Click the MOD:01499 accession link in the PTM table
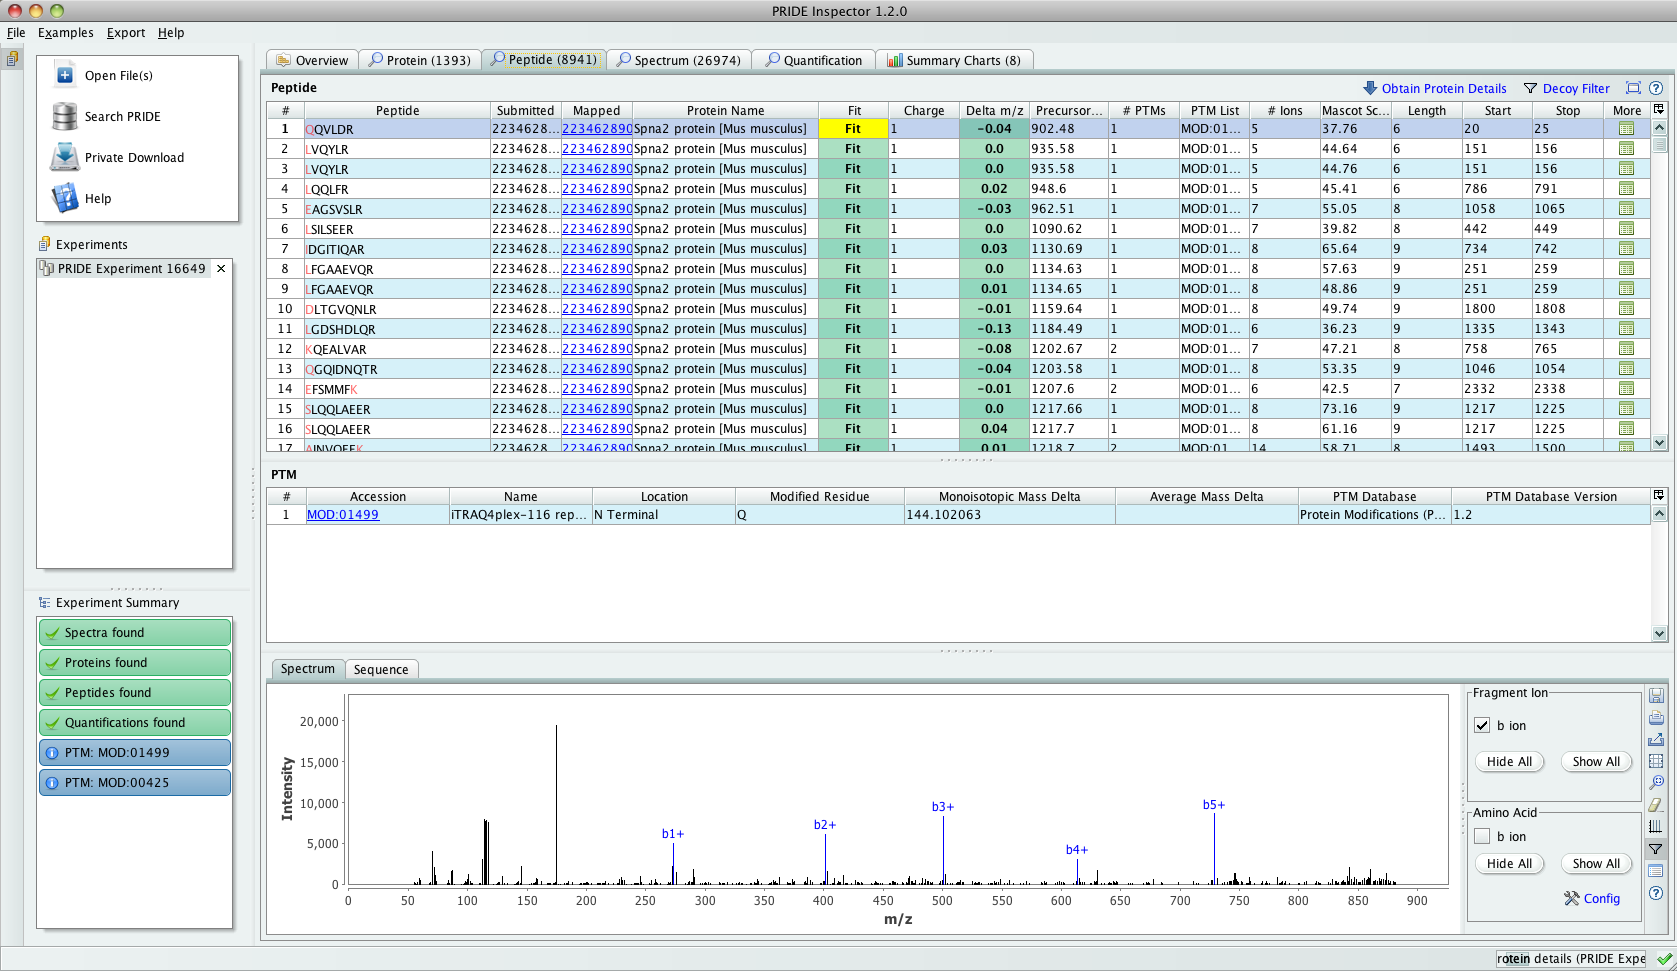This screenshot has height=972, width=1677. (343, 515)
